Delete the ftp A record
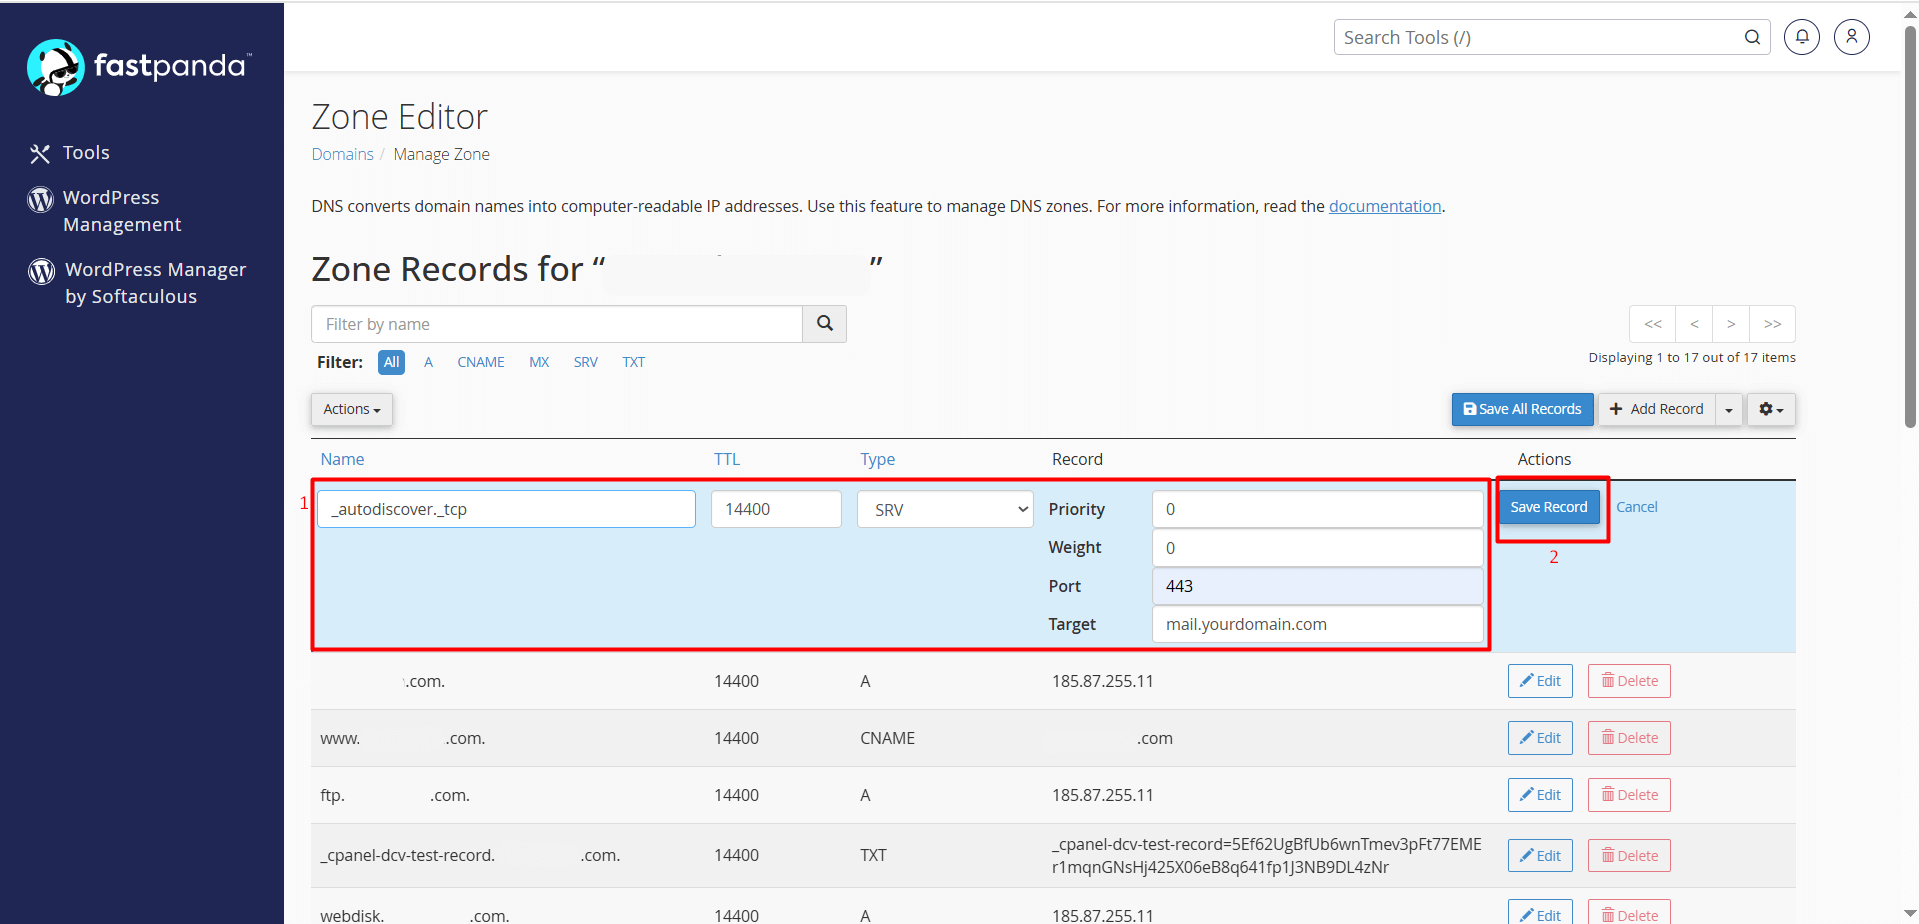The width and height of the screenshot is (1919, 924). tap(1629, 795)
